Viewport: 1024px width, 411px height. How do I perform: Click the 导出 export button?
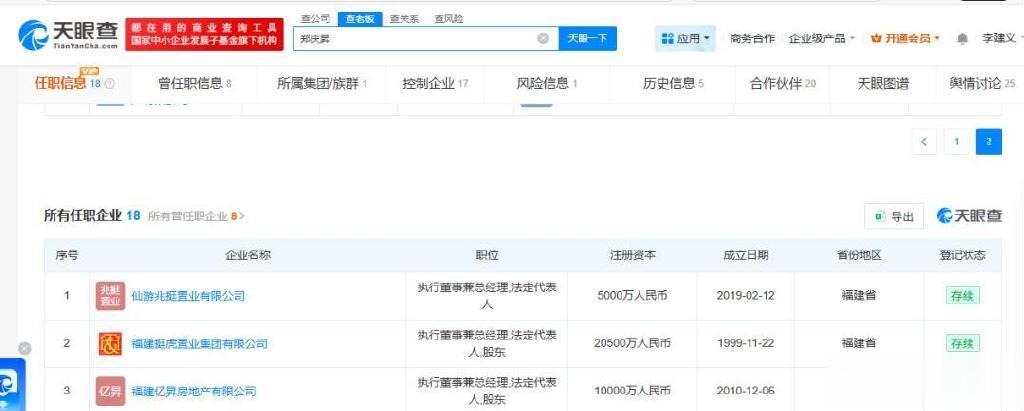[894, 216]
